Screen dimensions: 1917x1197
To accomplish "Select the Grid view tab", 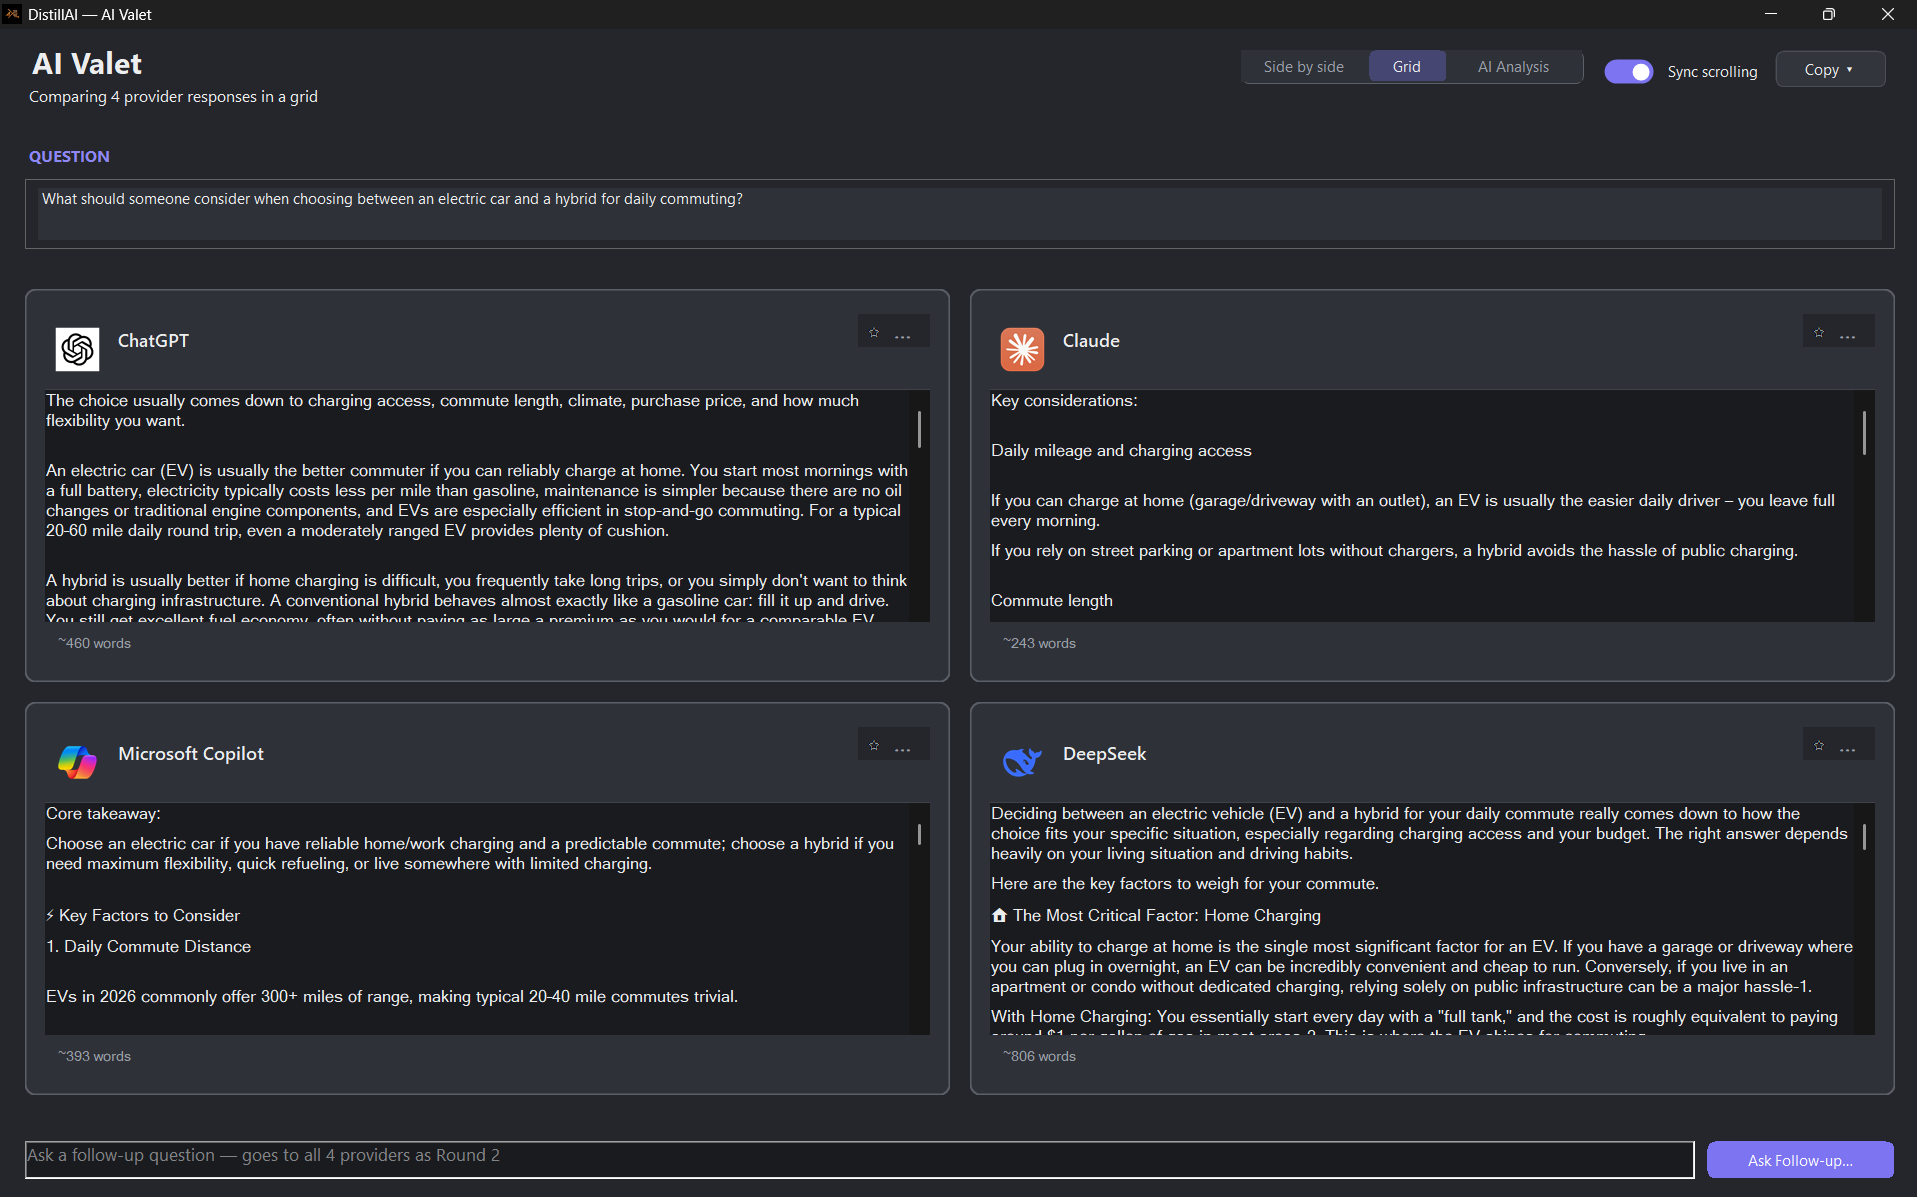I will coord(1406,67).
